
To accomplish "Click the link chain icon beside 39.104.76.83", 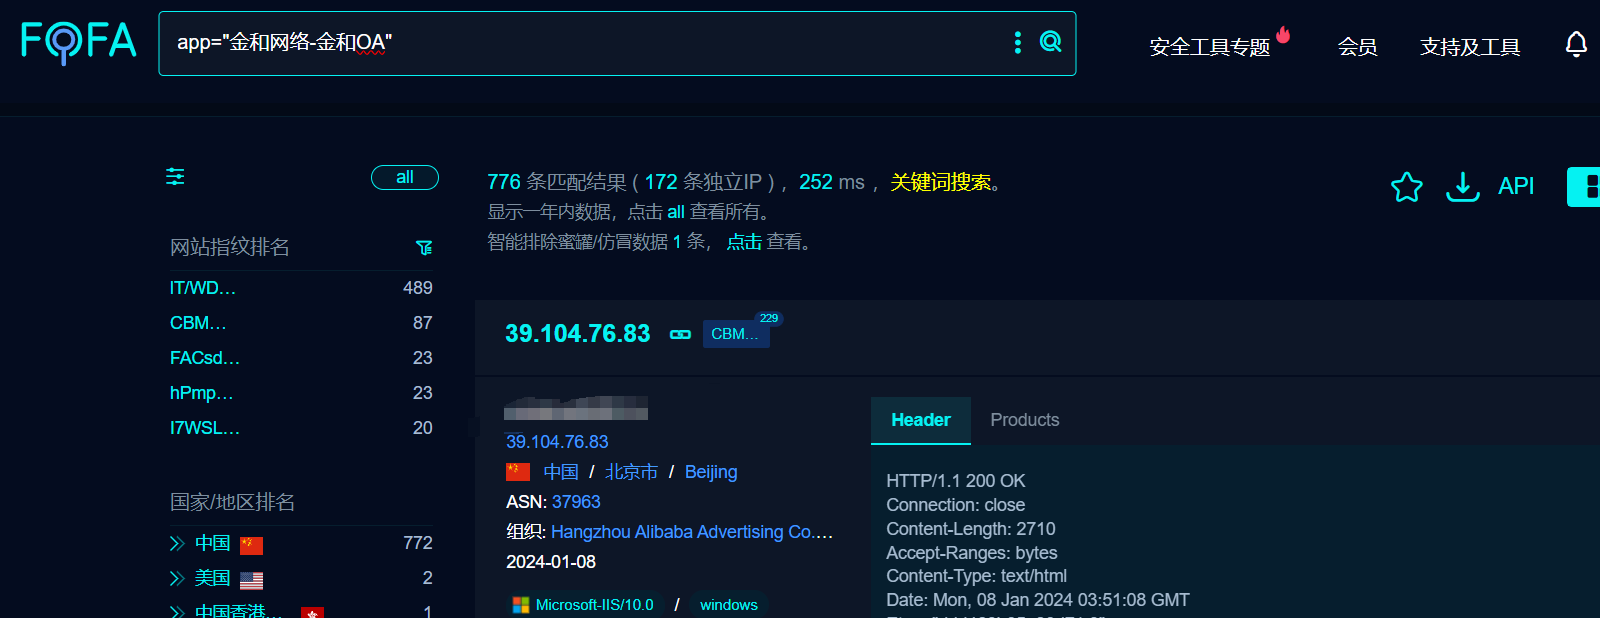I will pyautogui.click(x=680, y=334).
